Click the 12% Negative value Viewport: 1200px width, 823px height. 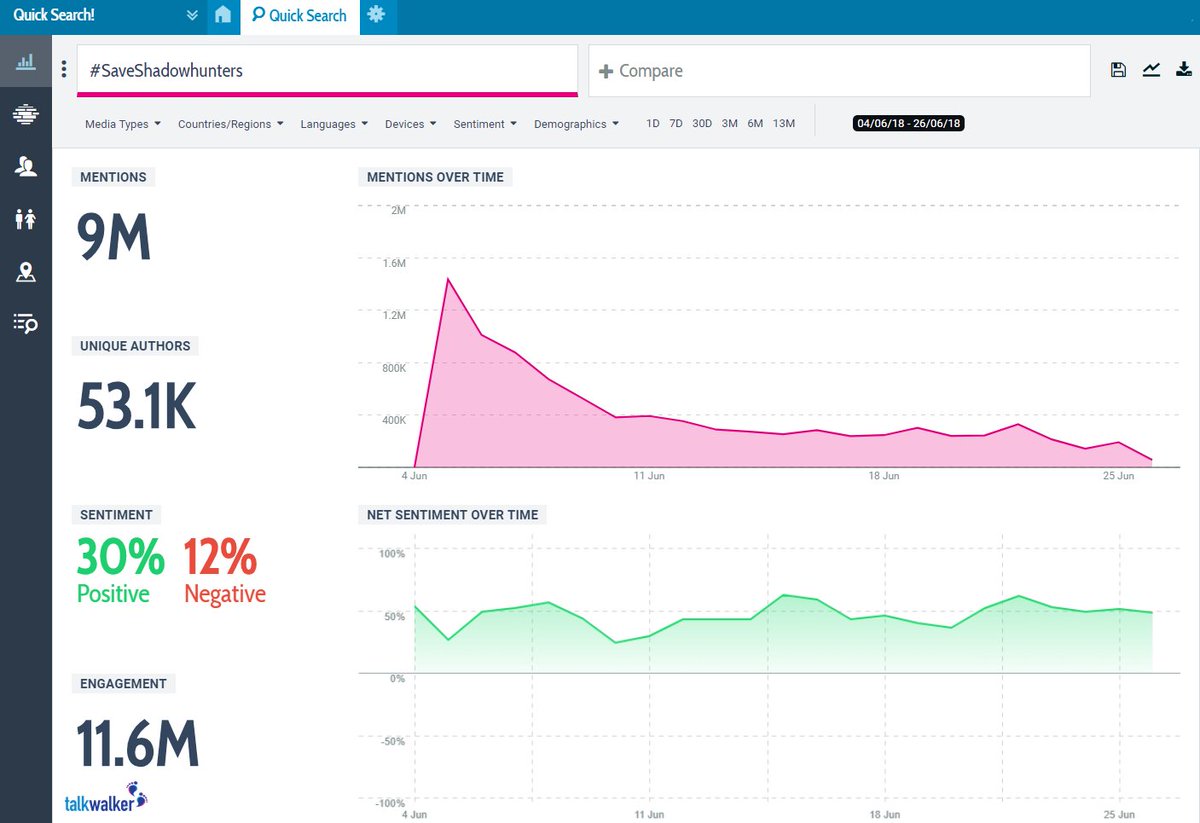click(224, 570)
